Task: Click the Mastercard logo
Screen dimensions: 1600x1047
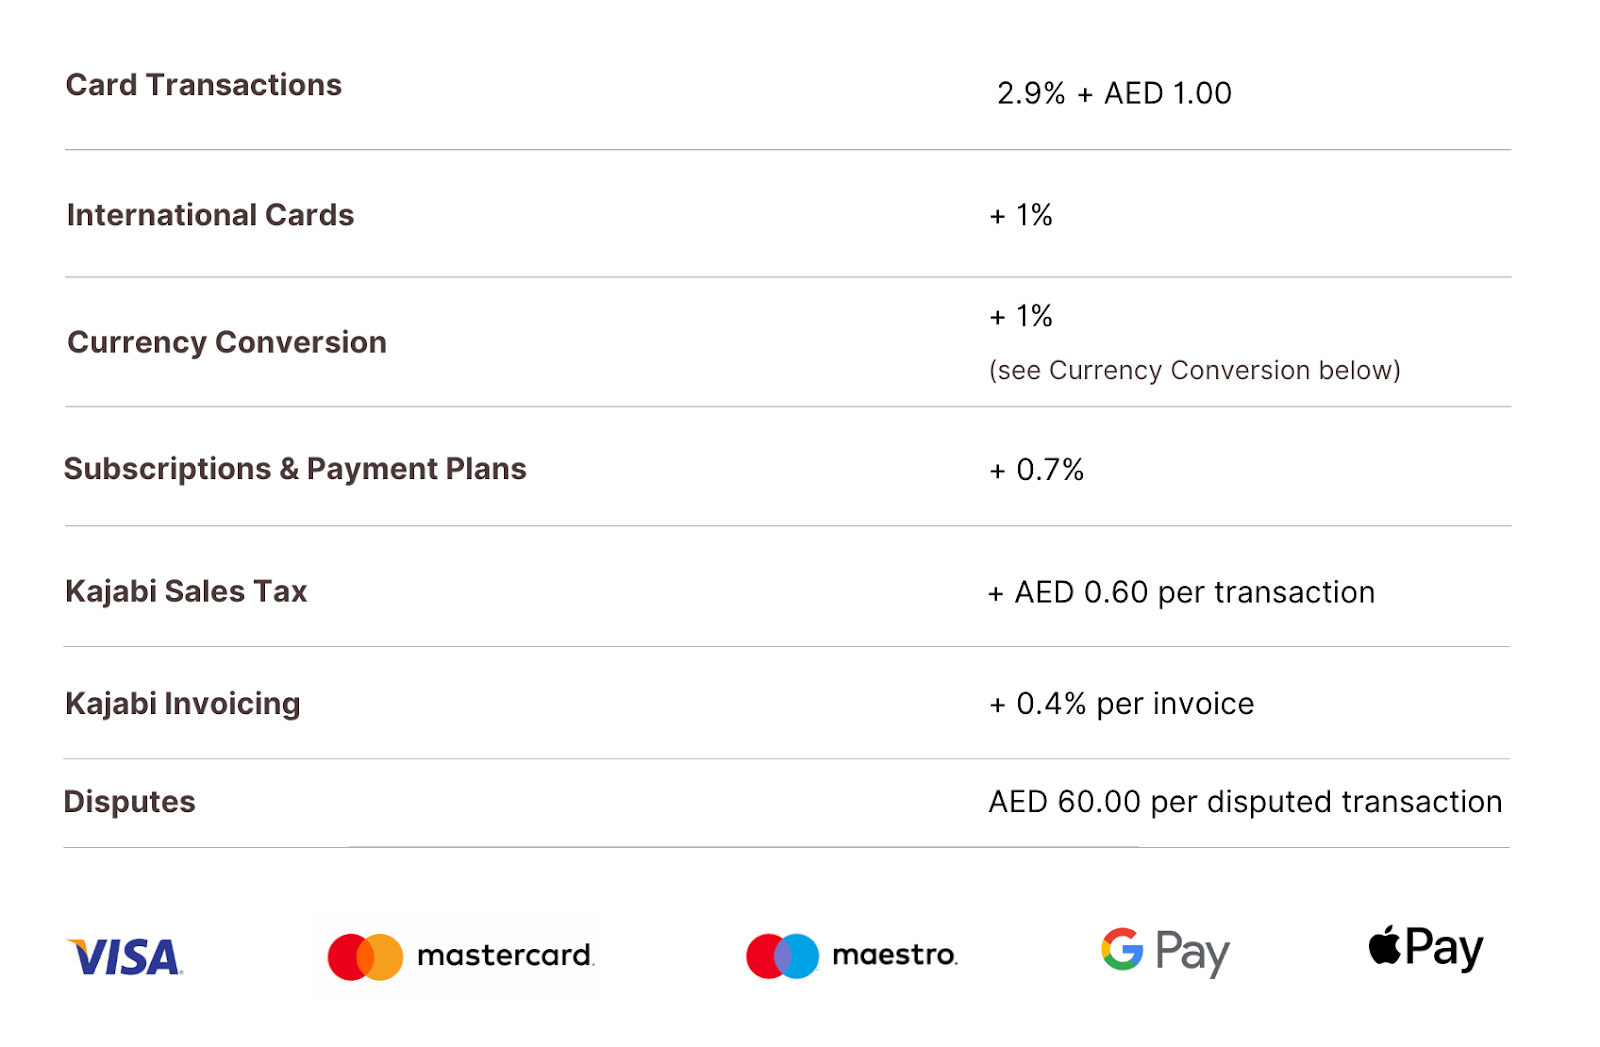Action: pyautogui.click(x=461, y=956)
